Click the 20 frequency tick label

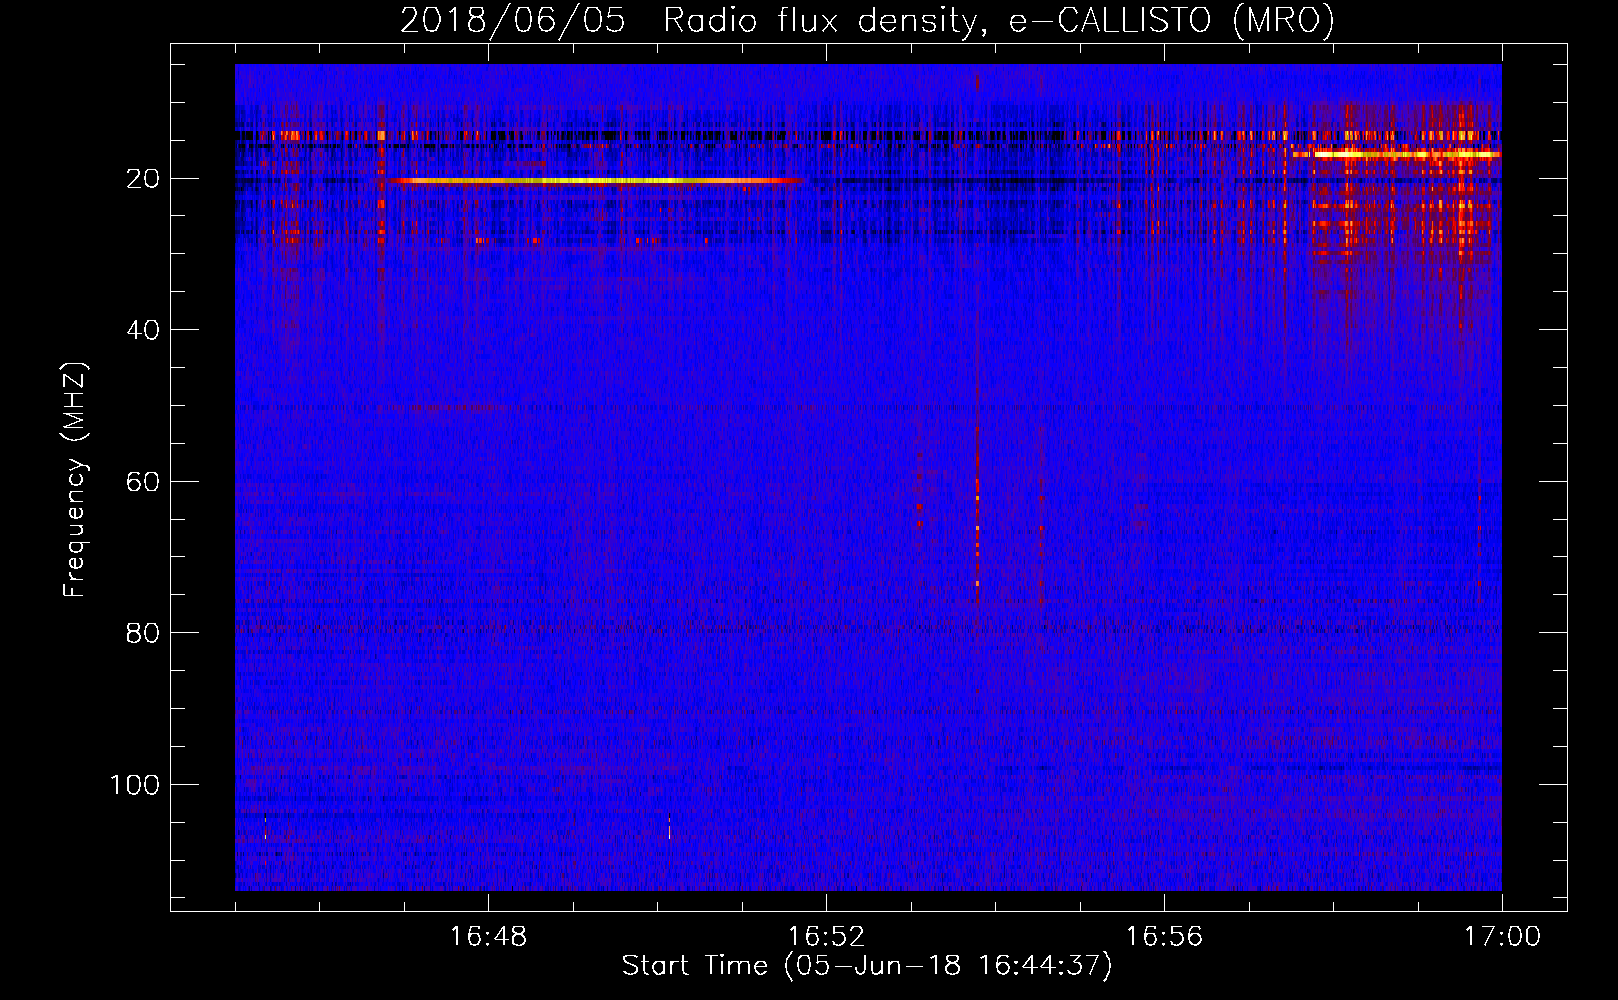[x=143, y=179]
